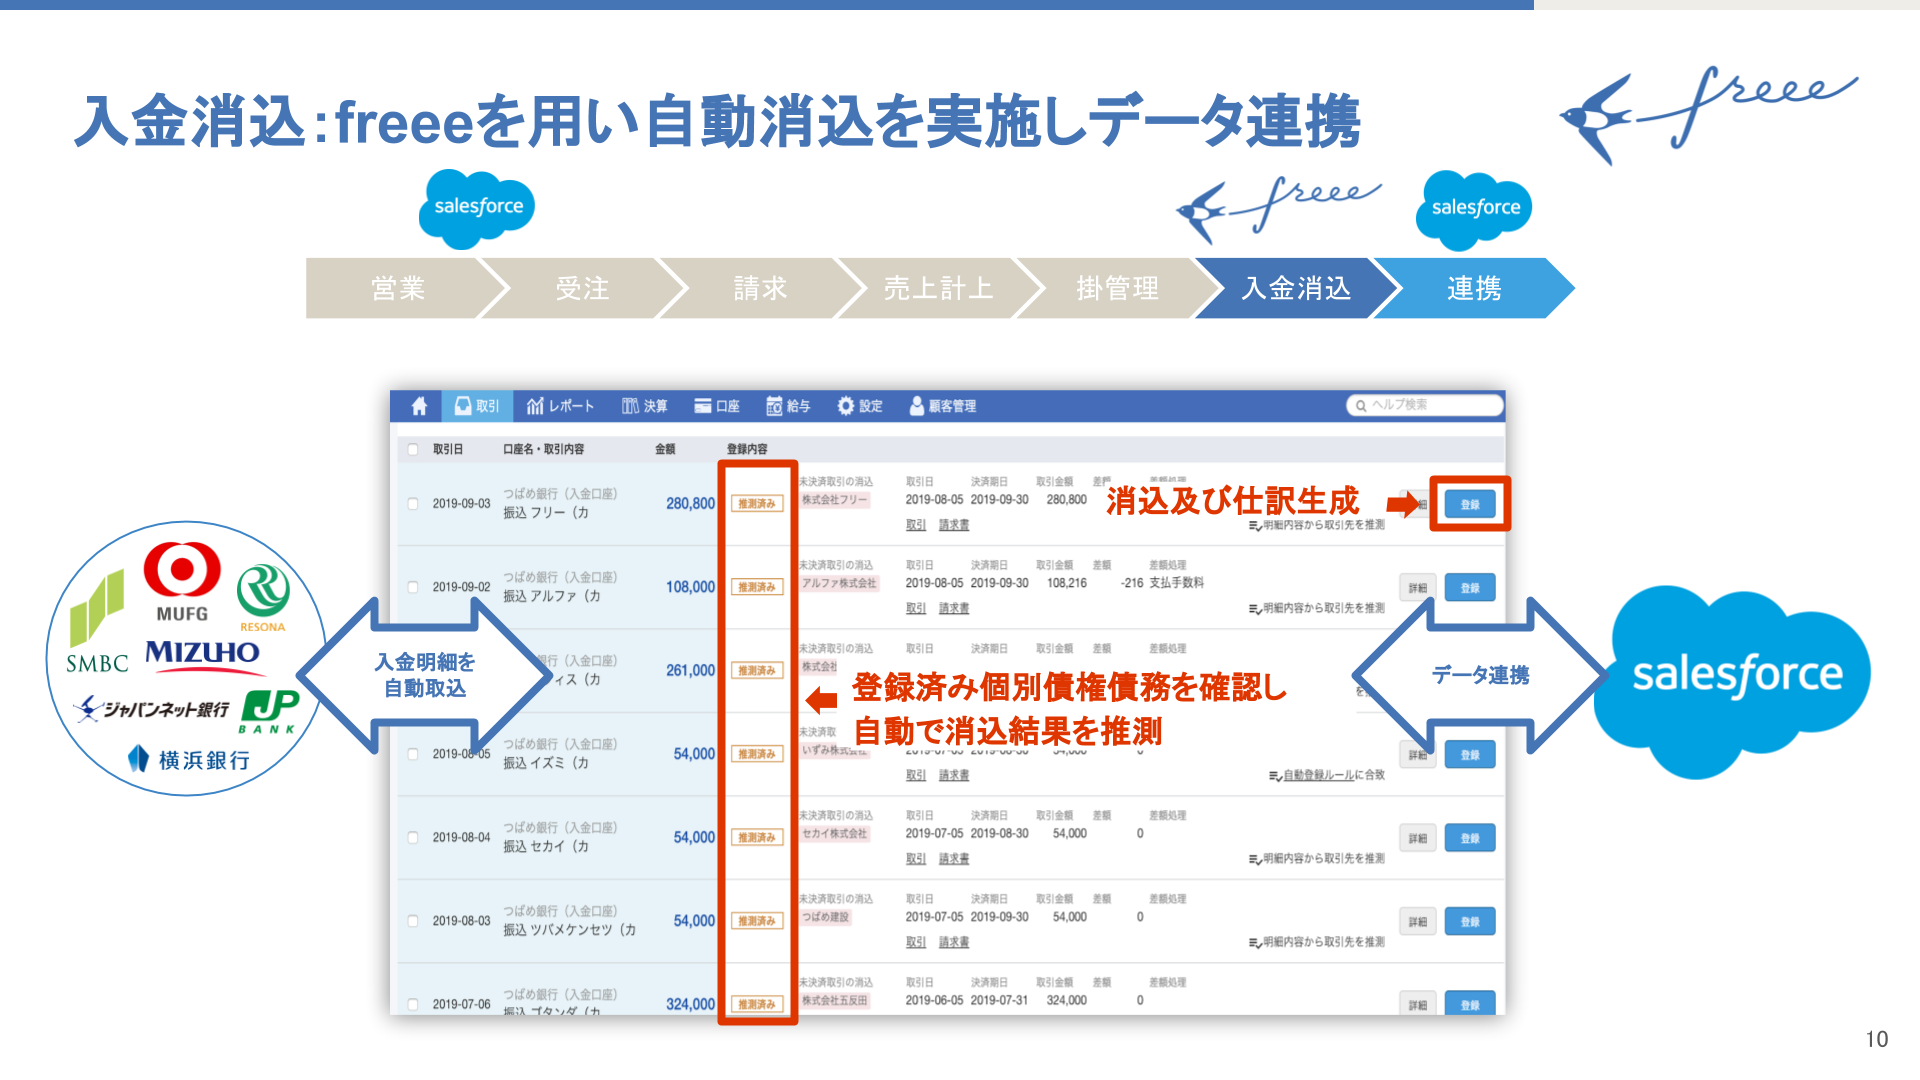Click 推測済み badge in the 261,000 row
This screenshot has height=1080, width=1920.
coord(757,670)
